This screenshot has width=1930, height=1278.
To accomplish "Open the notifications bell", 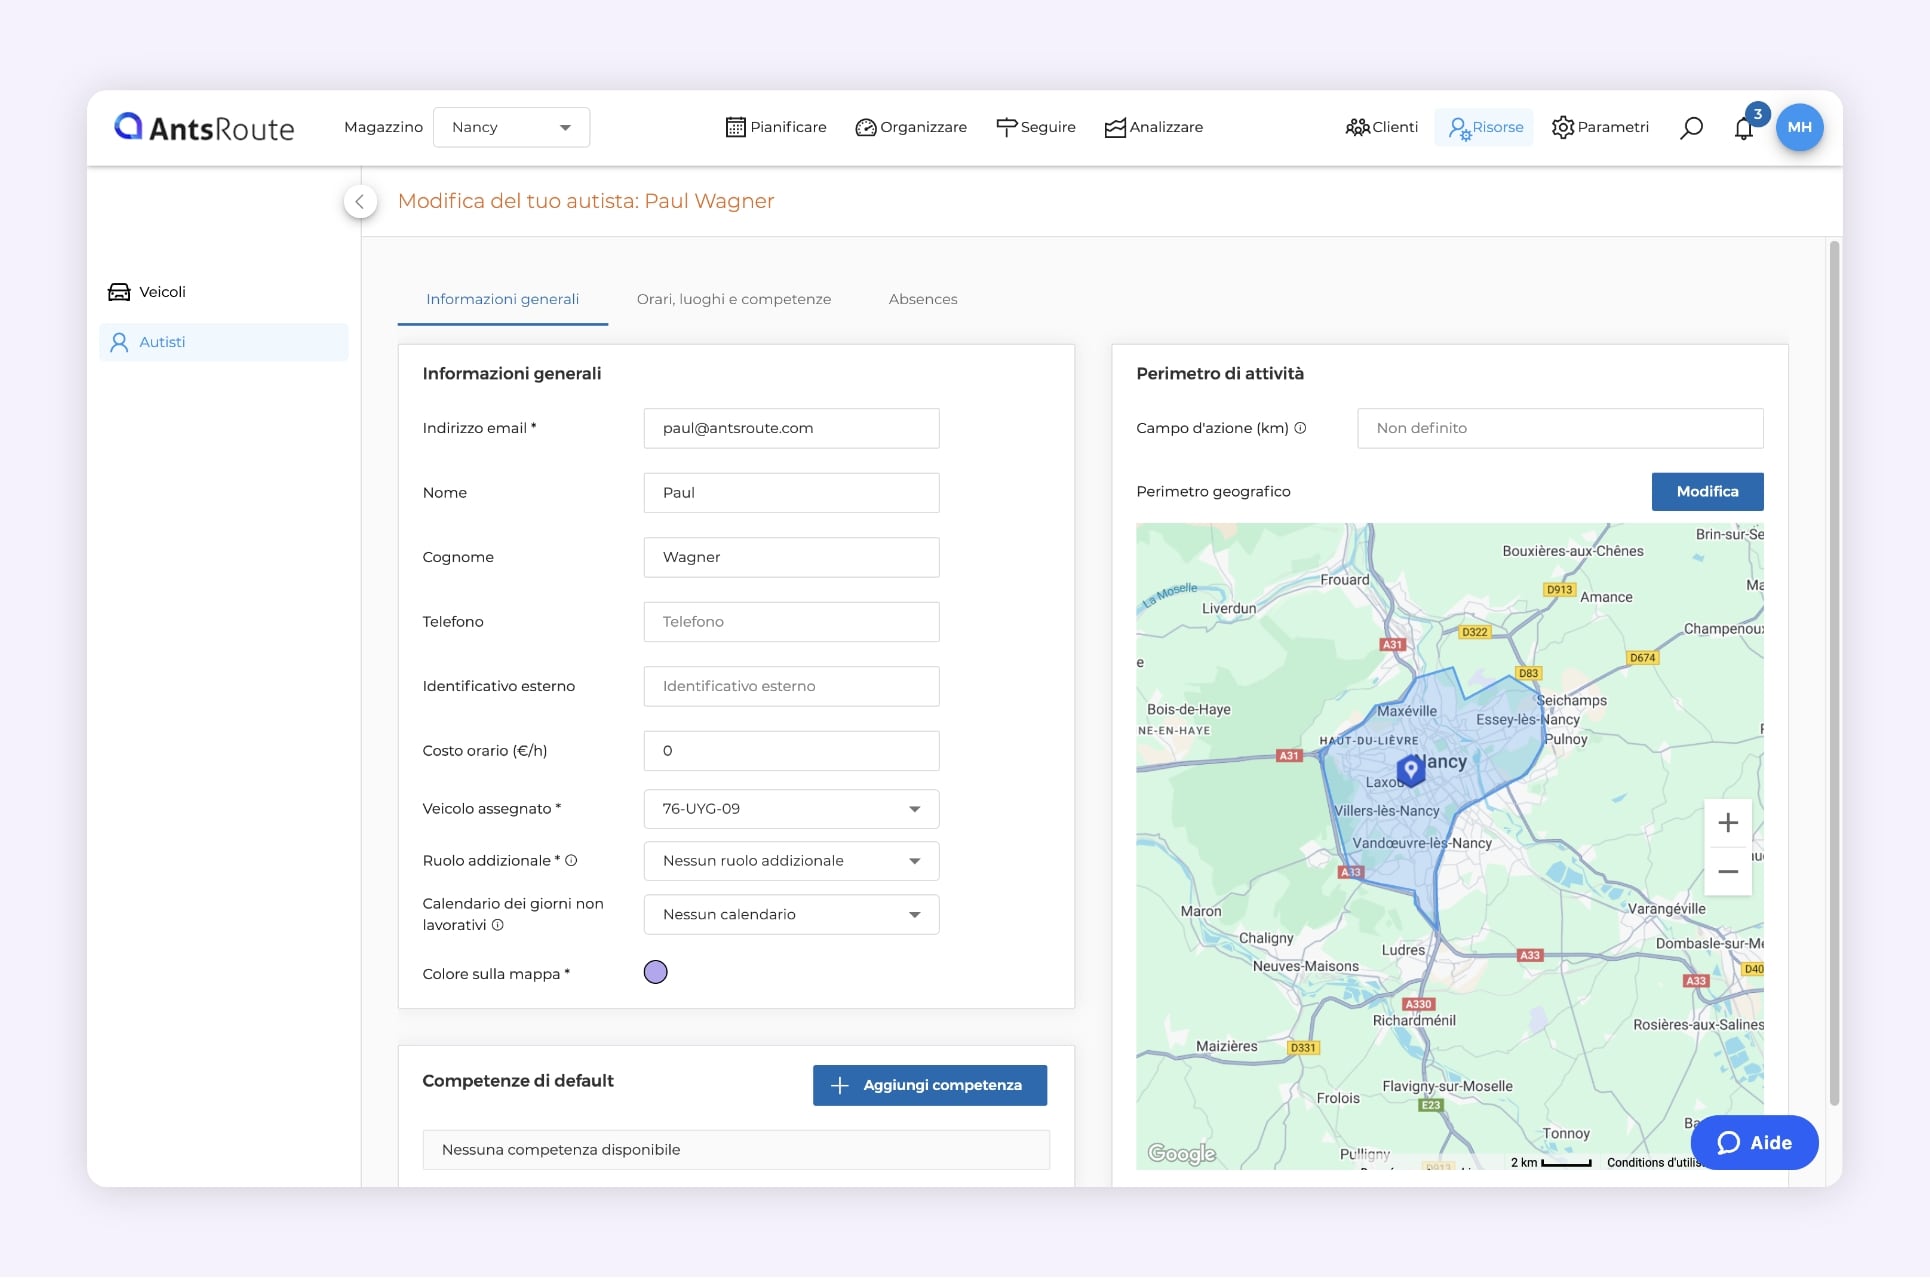I will (1743, 128).
